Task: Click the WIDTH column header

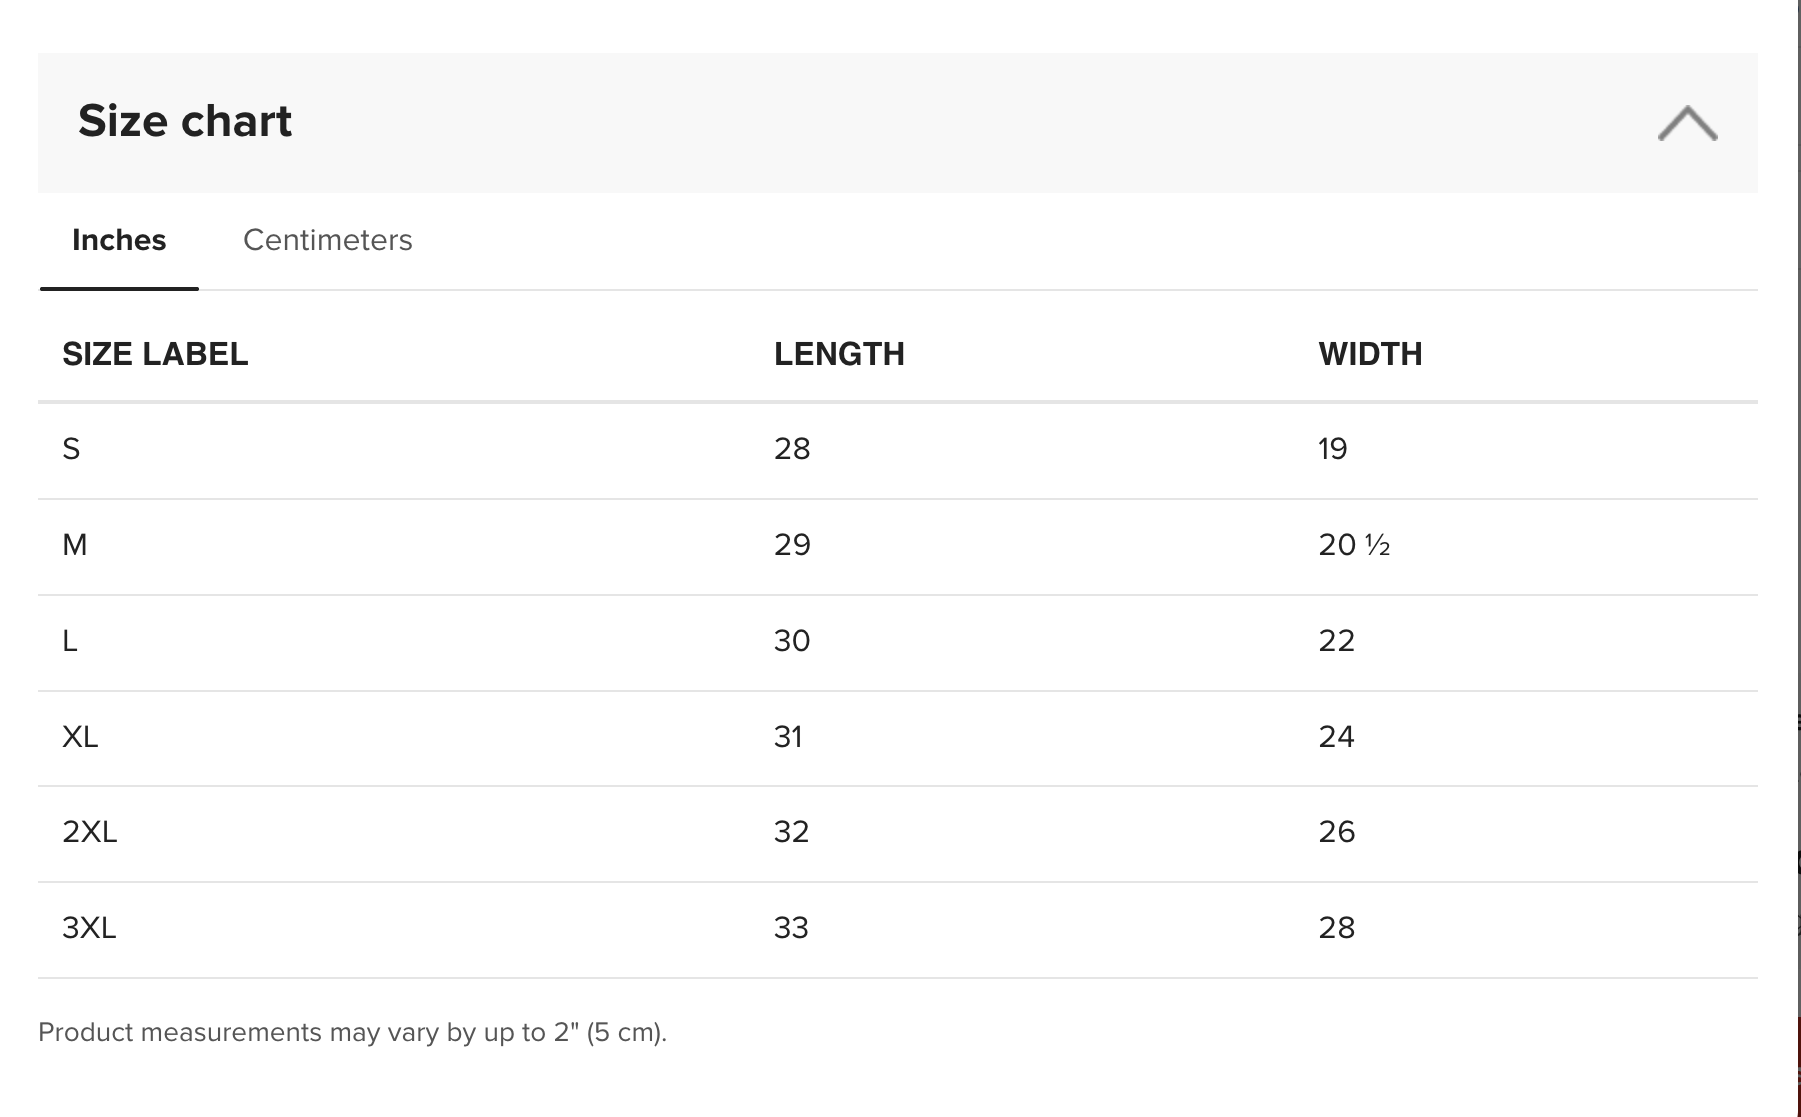Action: pos(1370,354)
